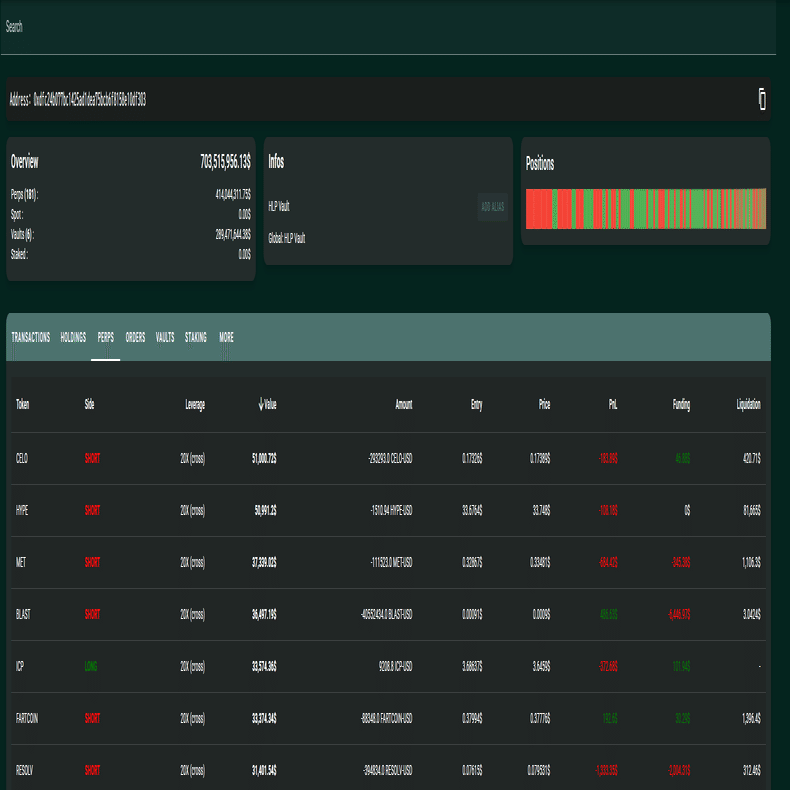Screen dimensions: 790x790
Task: Sort table by Liquidation column header
Action: pyautogui.click(x=748, y=404)
